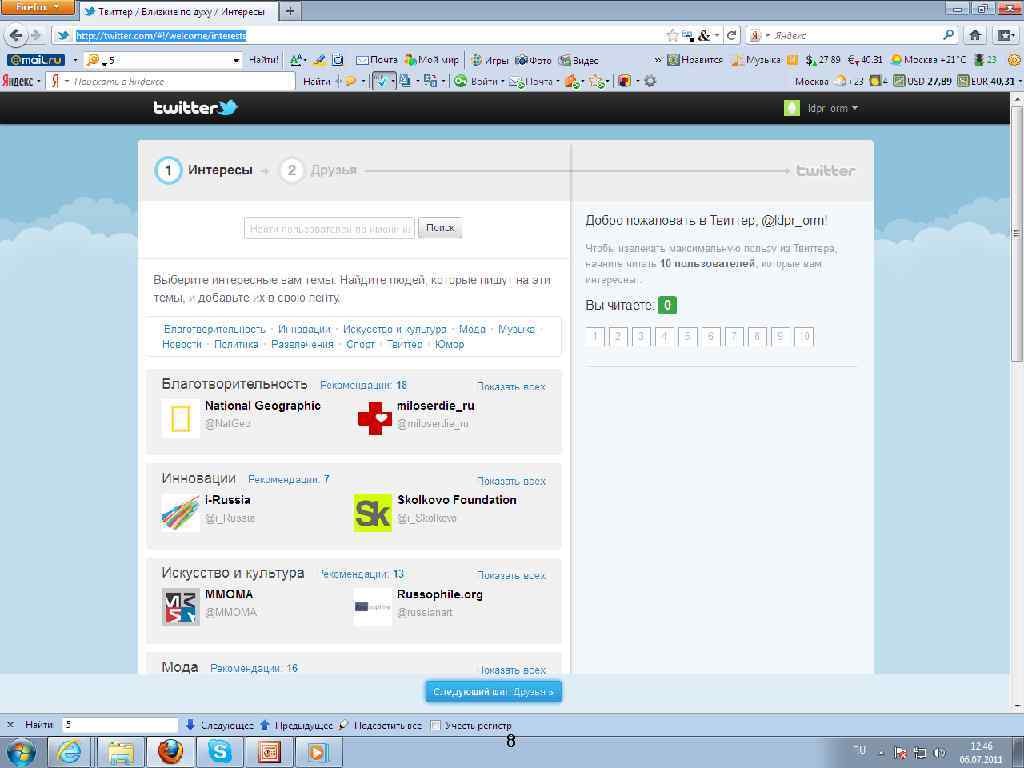Click Следующий шаг: Друзья button
Image resolution: width=1024 pixels, height=768 pixels.
pos(494,692)
